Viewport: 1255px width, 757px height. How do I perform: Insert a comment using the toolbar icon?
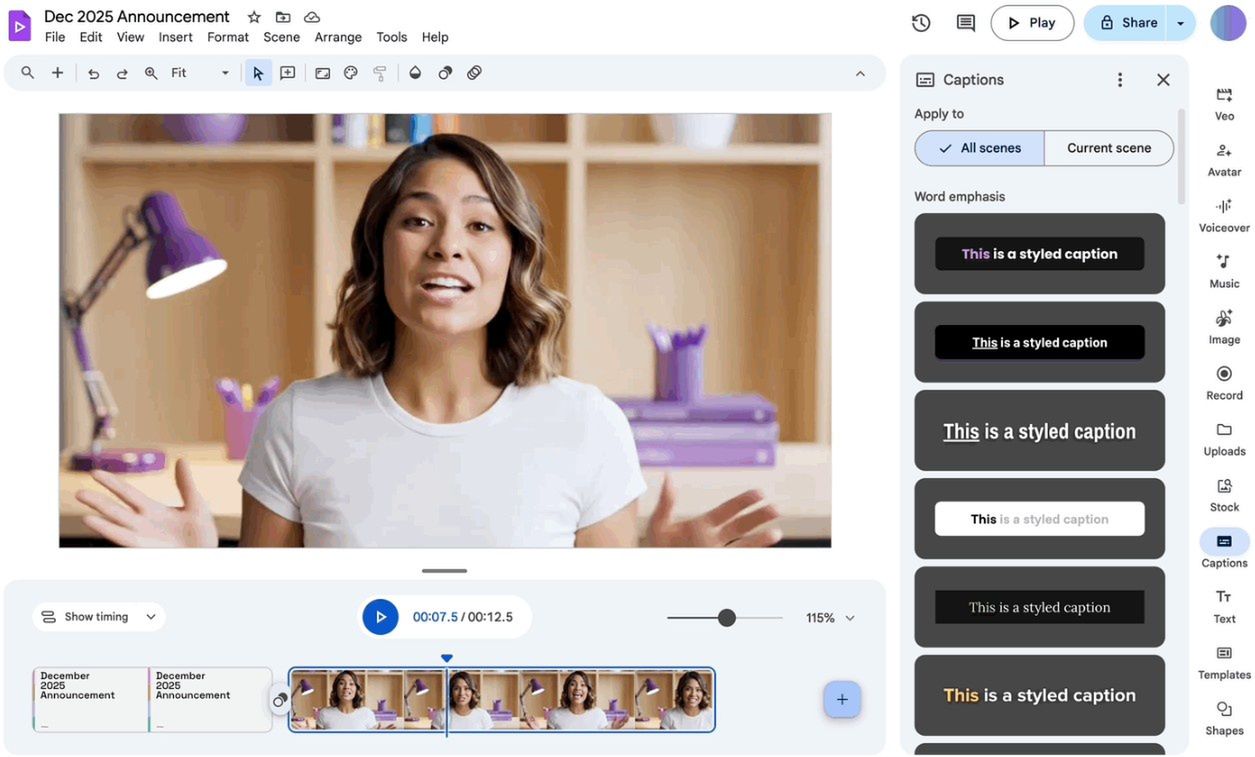click(x=288, y=72)
